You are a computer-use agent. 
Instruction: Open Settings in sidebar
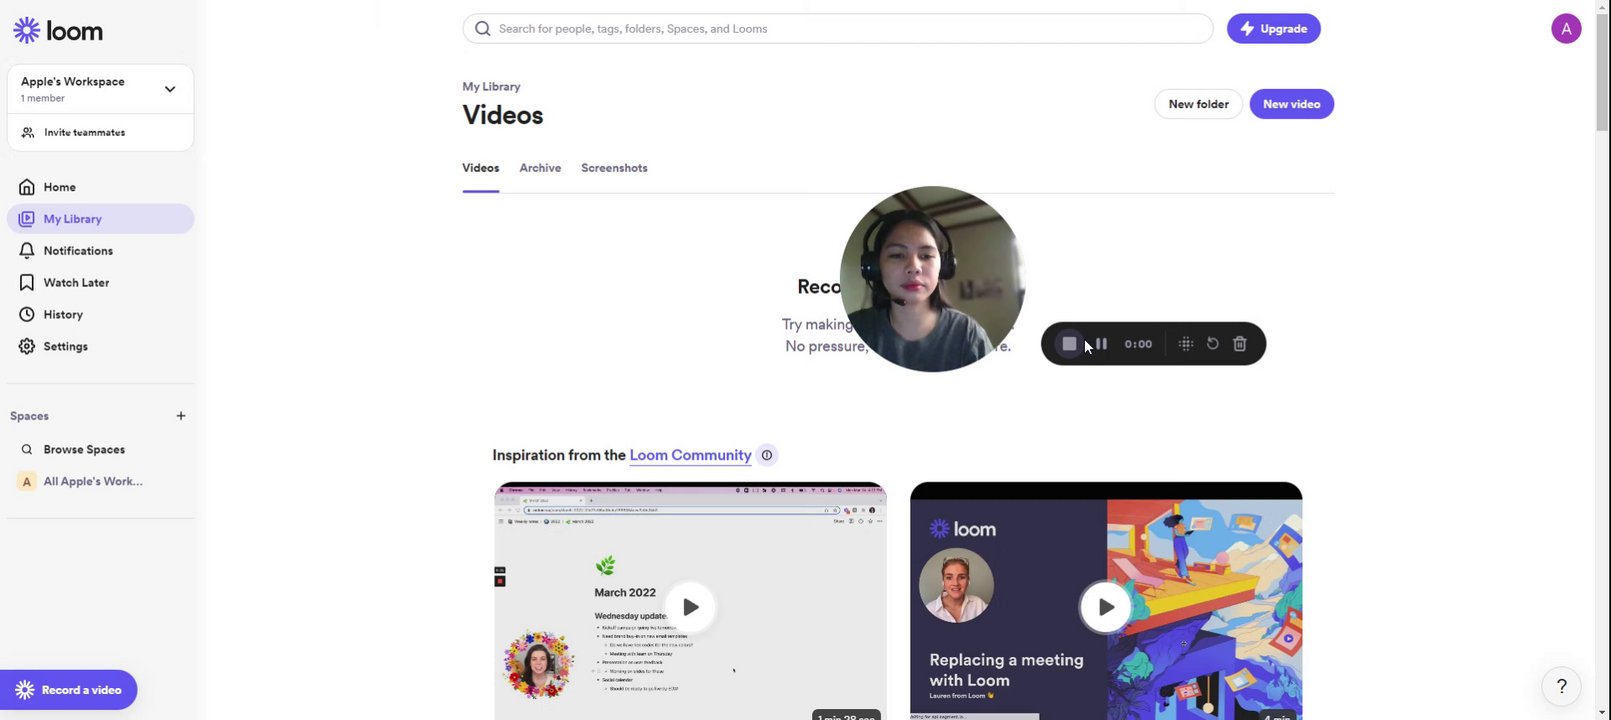click(100, 347)
